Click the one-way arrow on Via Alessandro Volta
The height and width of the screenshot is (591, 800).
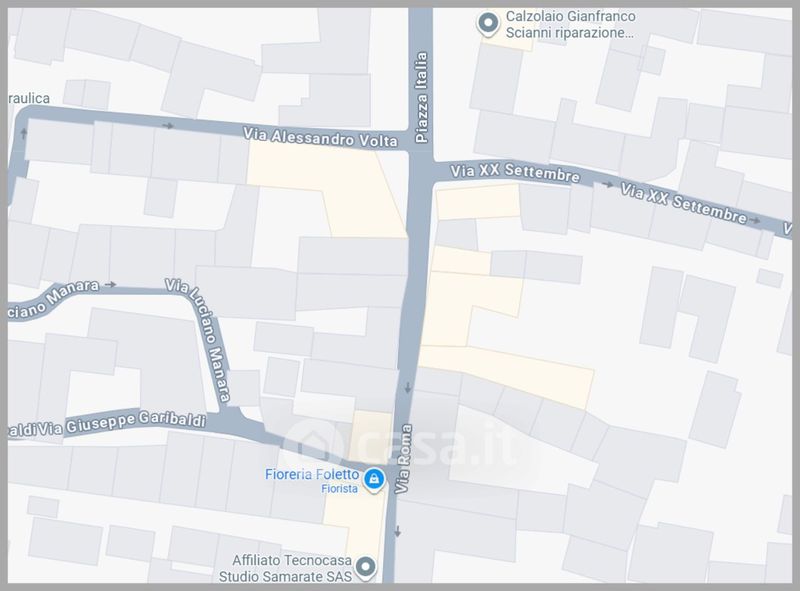pos(168,126)
